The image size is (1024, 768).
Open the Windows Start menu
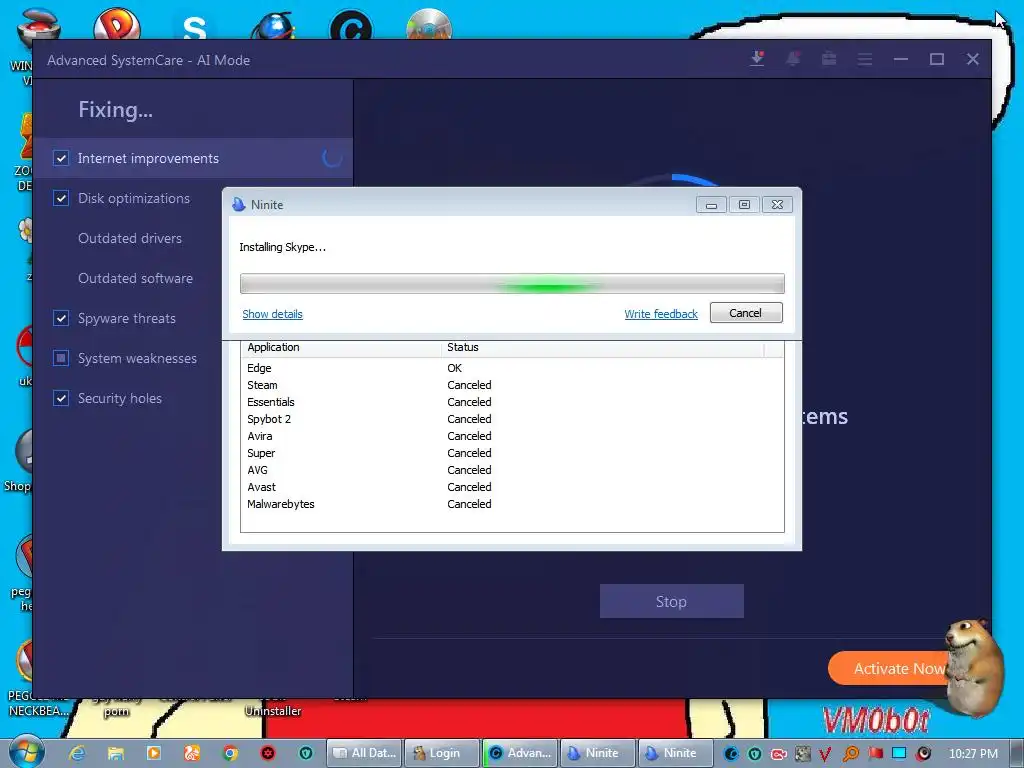25,752
